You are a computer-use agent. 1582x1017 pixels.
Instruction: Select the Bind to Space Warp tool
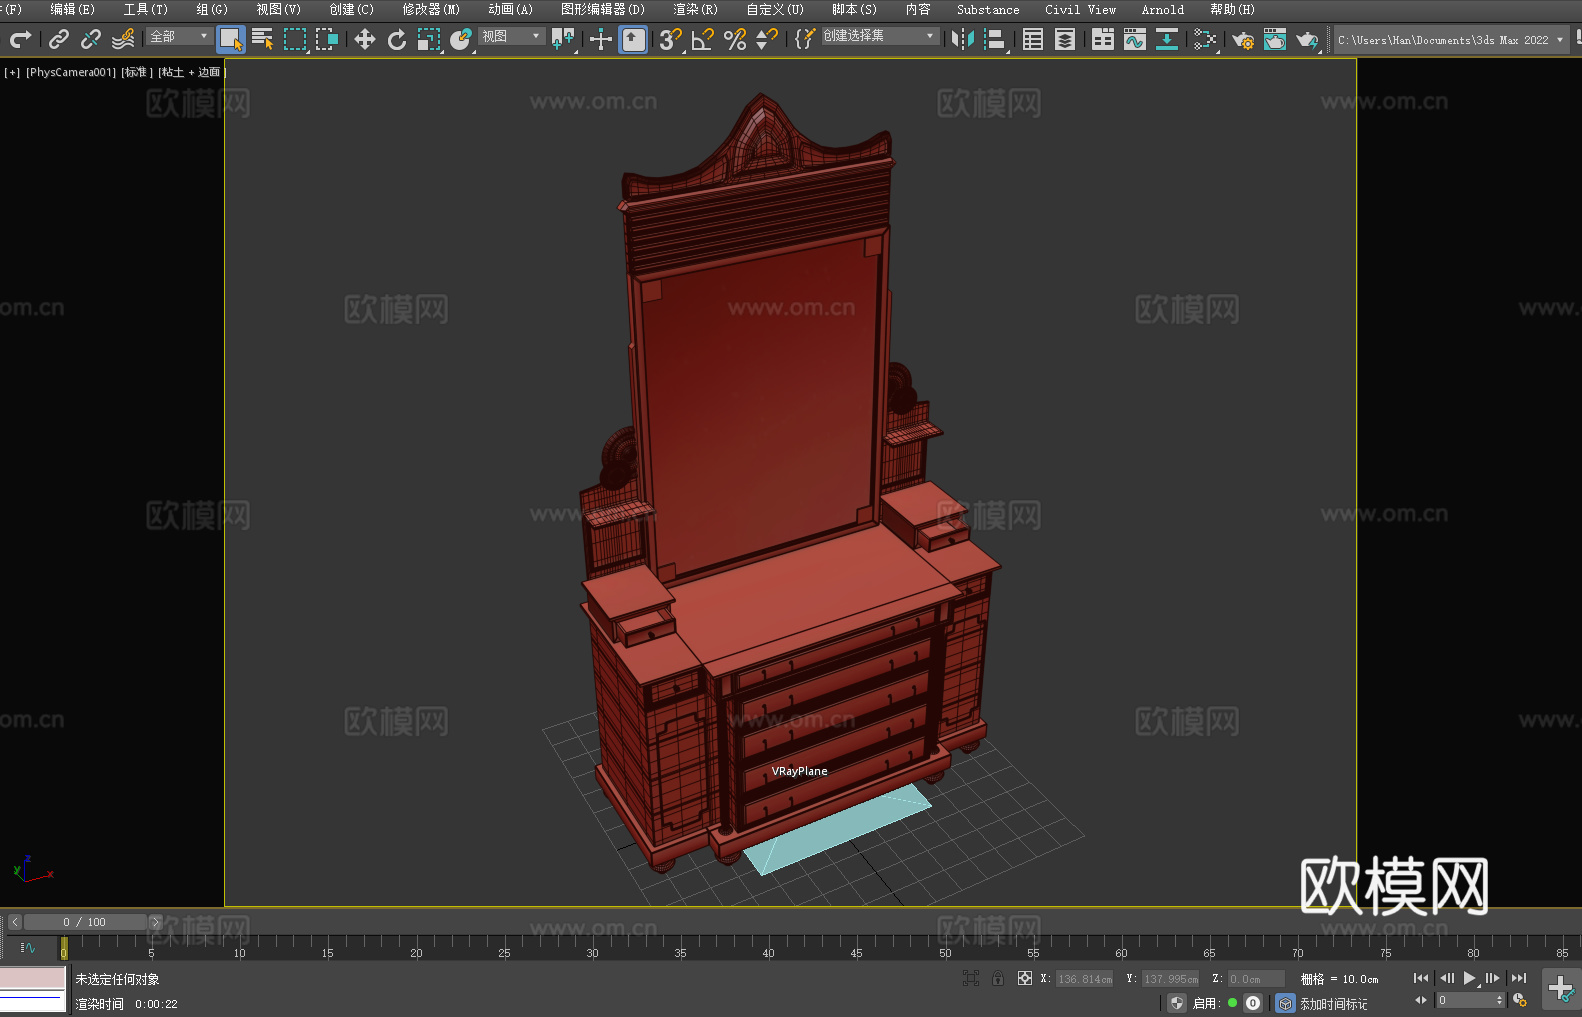[123, 39]
